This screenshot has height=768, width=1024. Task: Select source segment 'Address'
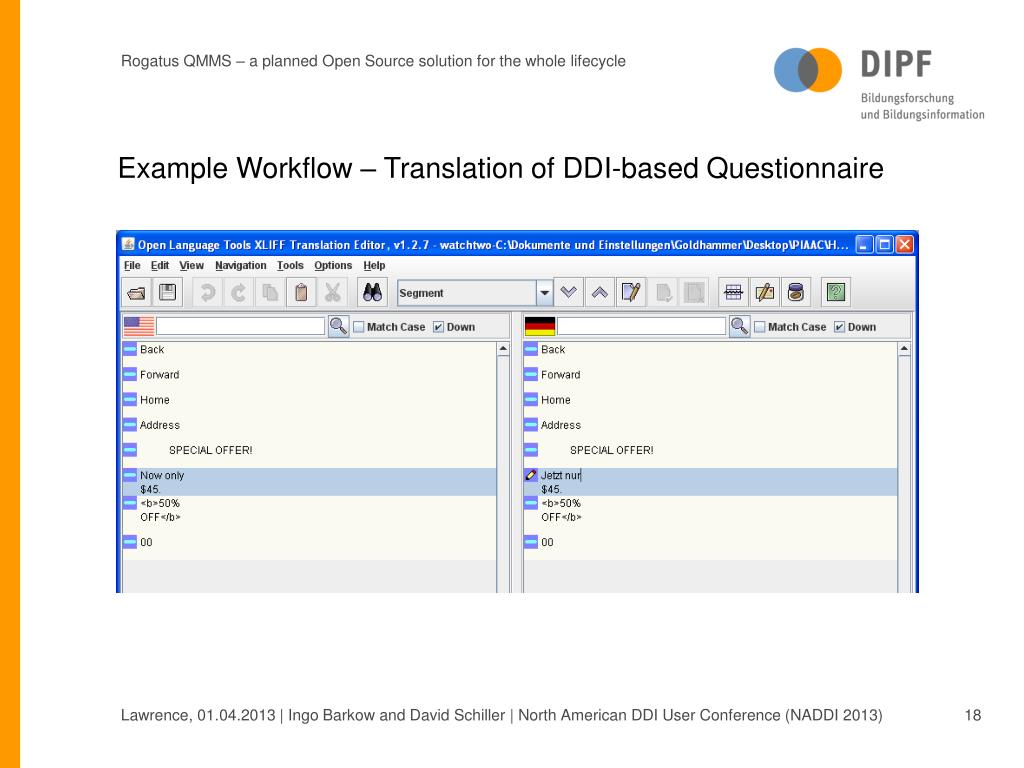coord(159,425)
